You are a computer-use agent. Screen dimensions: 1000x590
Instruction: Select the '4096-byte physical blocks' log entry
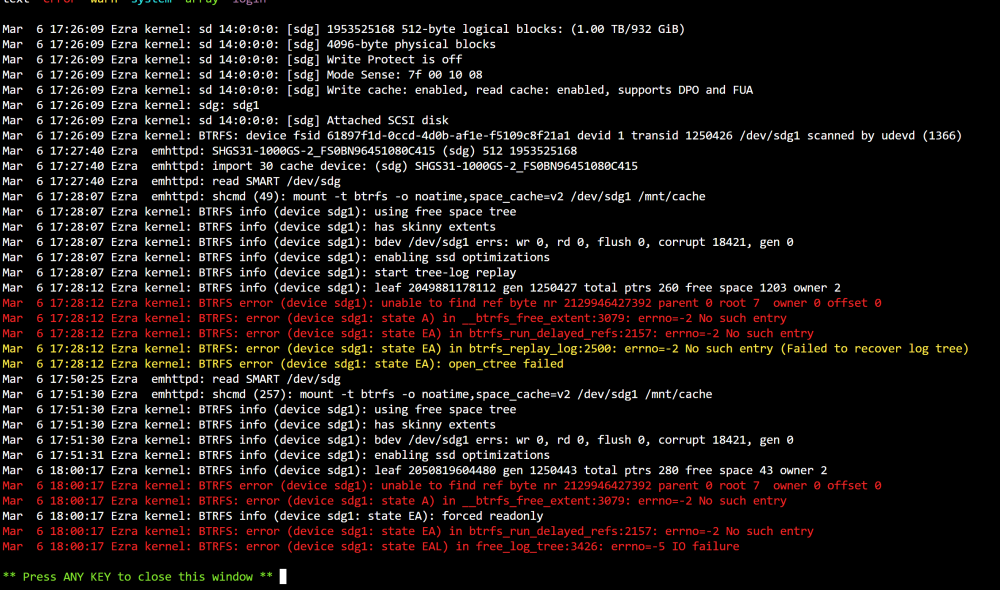point(249,45)
